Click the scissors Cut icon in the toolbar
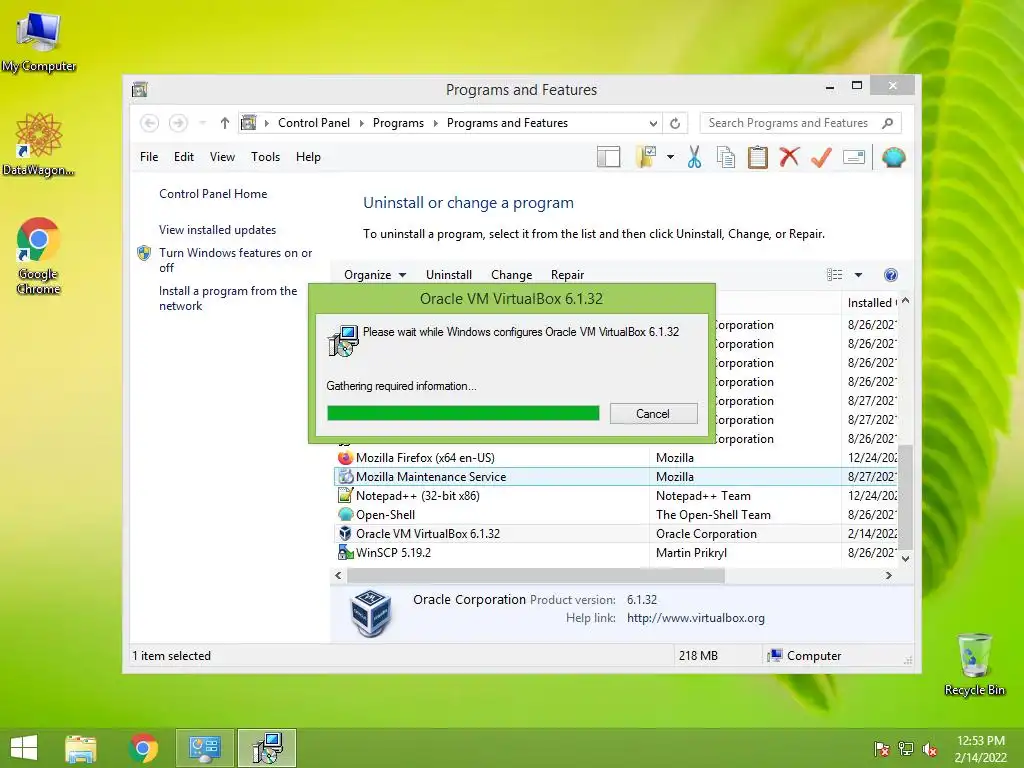This screenshot has width=1024, height=768. [x=694, y=157]
